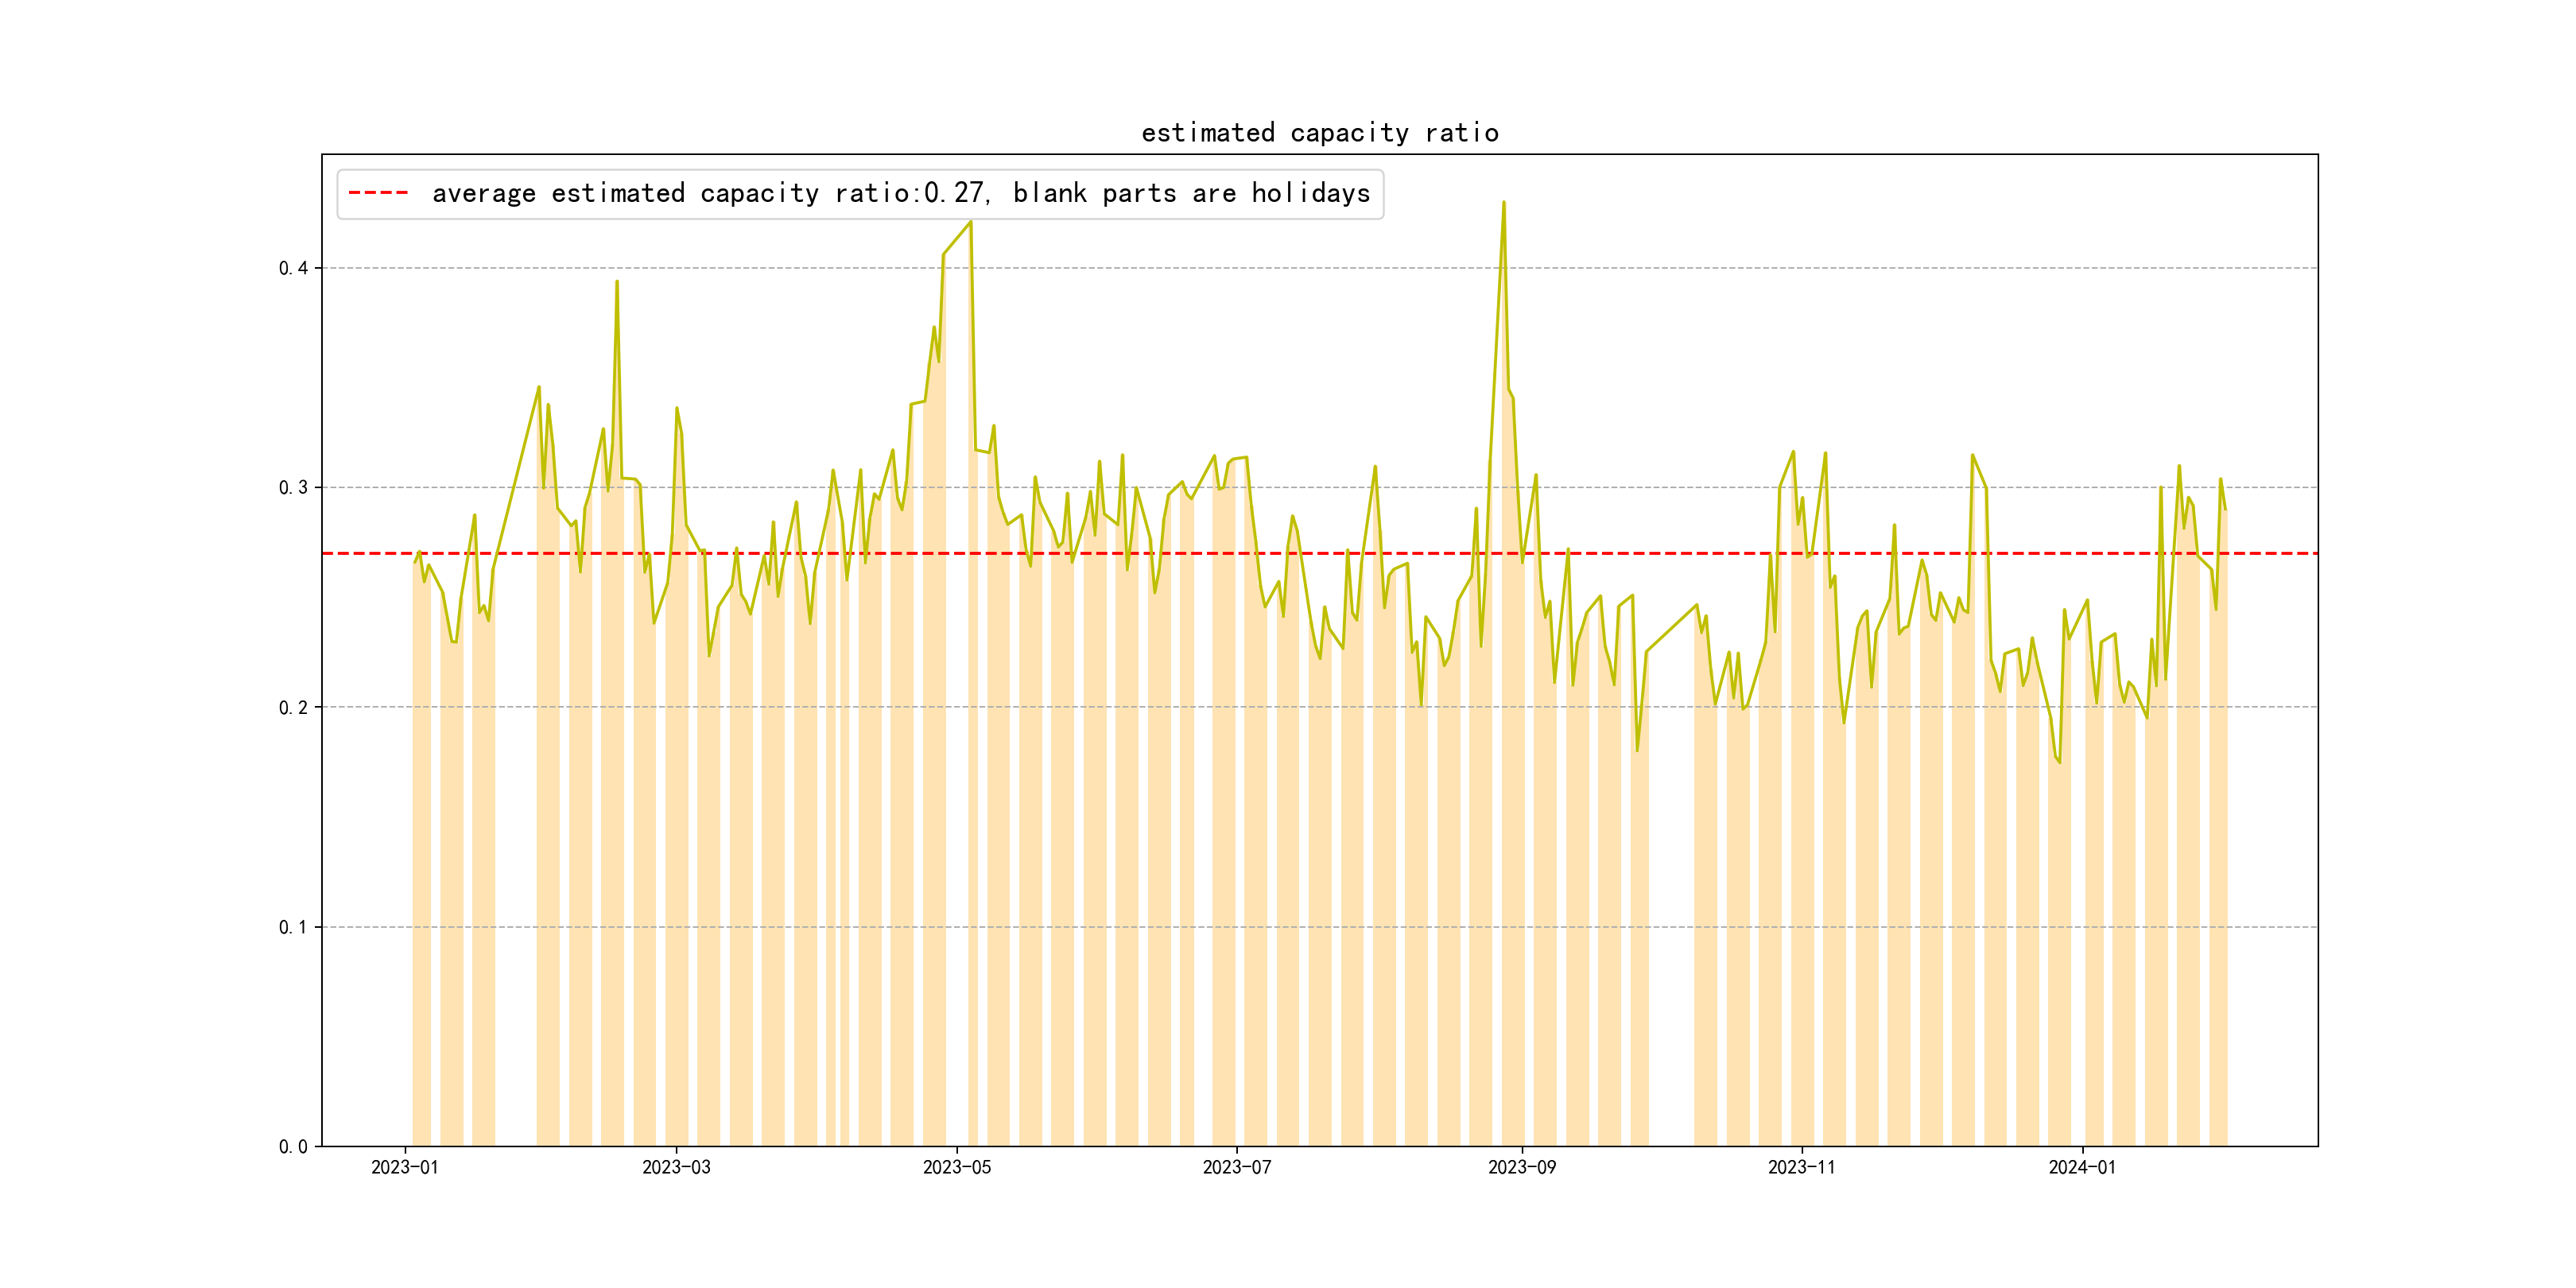Click the 0.1 y-axis tick label
The height and width of the screenshot is (1288, 2576).
point(293,927)
